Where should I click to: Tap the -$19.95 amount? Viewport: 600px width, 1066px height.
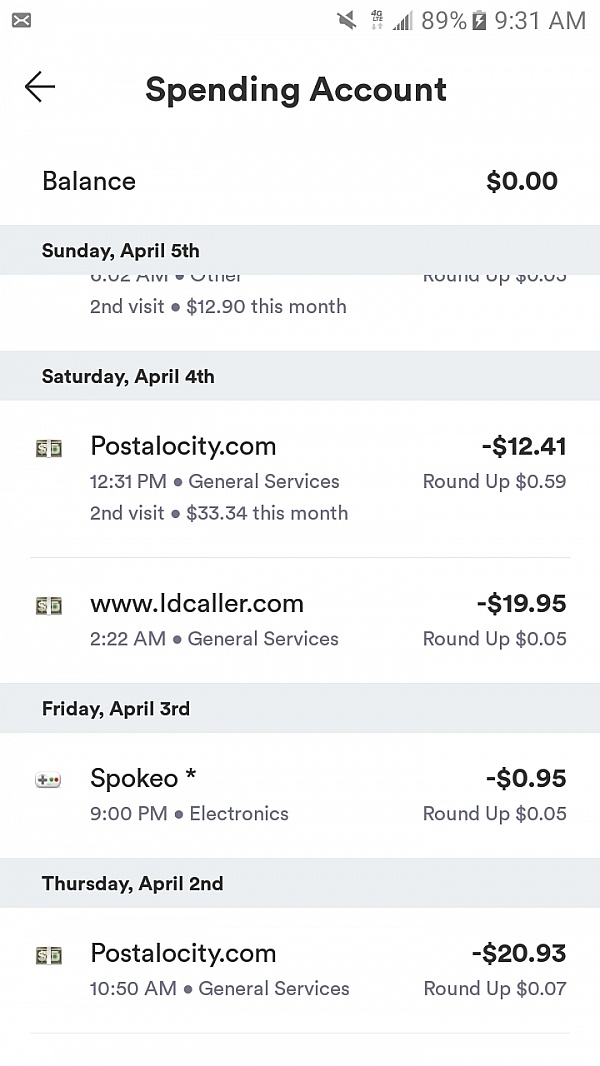[521, 603]
